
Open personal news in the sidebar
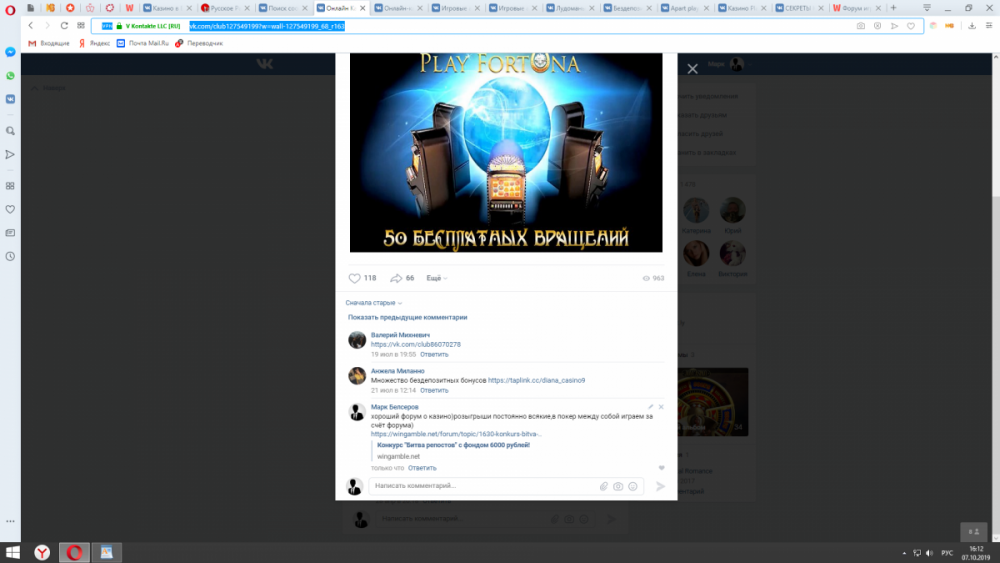click(x=10, y=233)
